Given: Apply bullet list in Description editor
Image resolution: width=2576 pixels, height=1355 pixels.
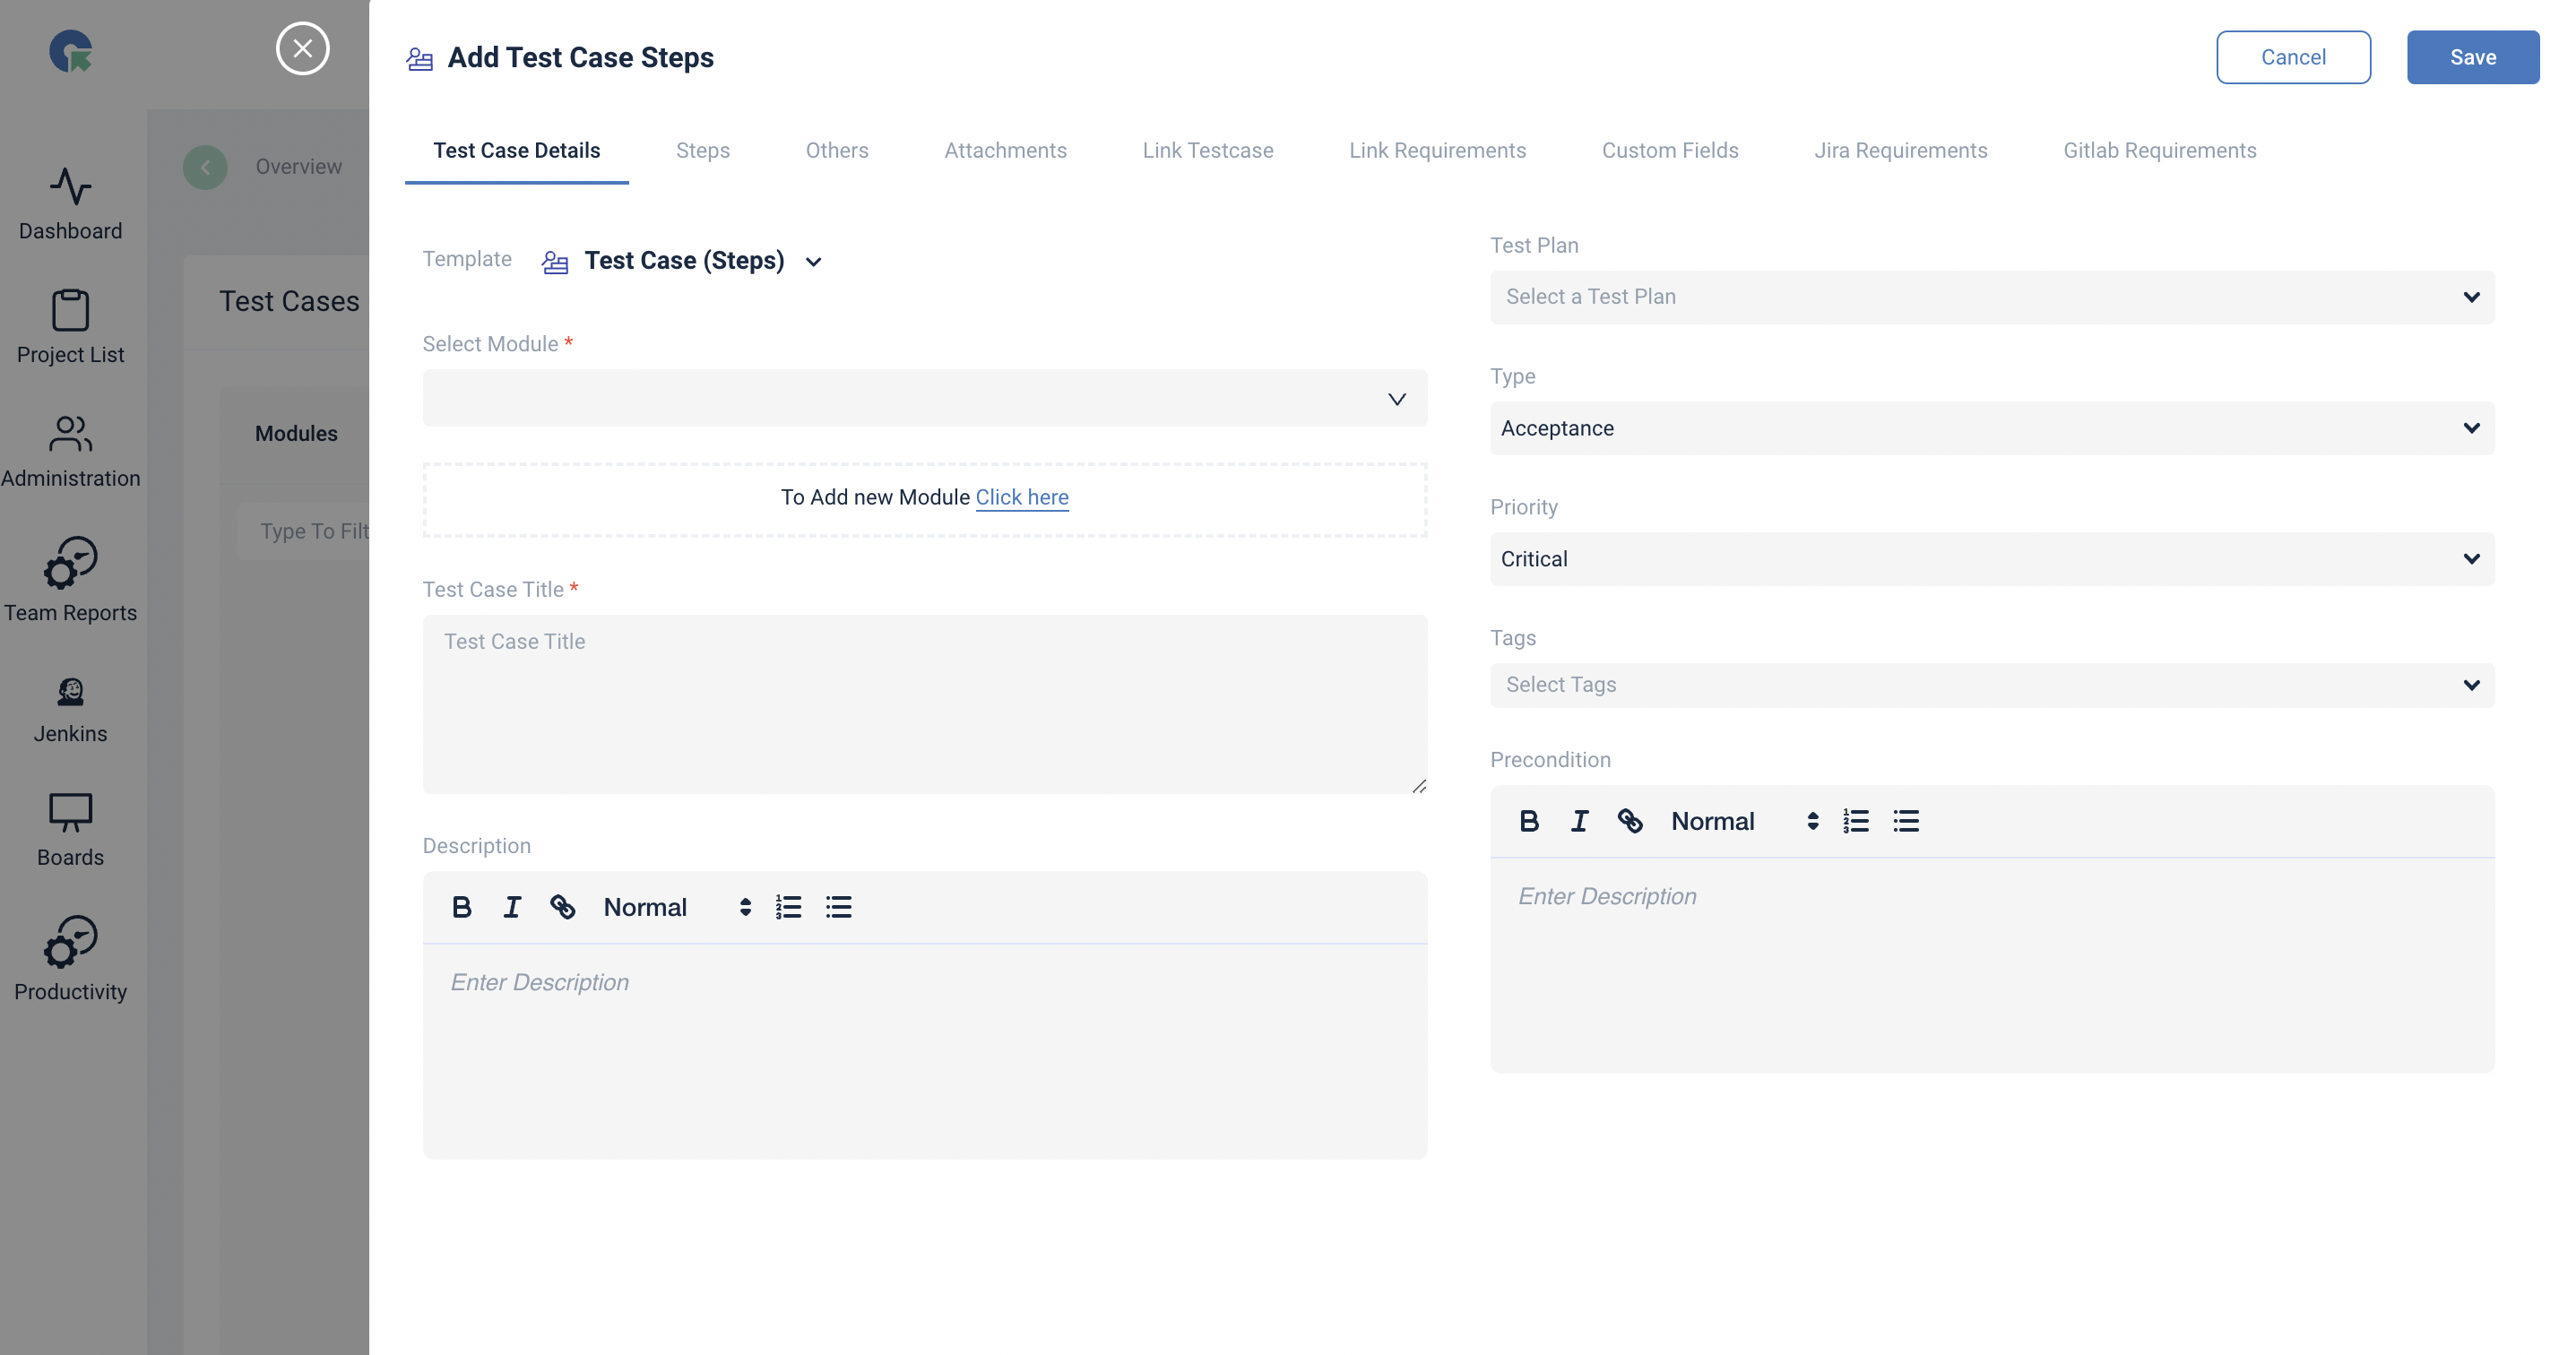Looking at the screenshot, I should point(838,907).
